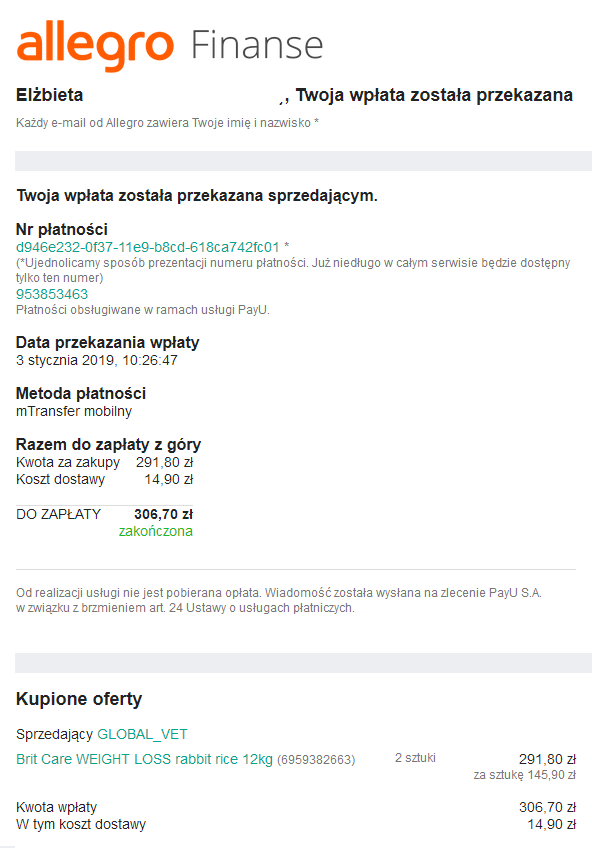592x848 pixels.
Task: Click the offer ID (6959382663)
Action: tap(316, 760)
